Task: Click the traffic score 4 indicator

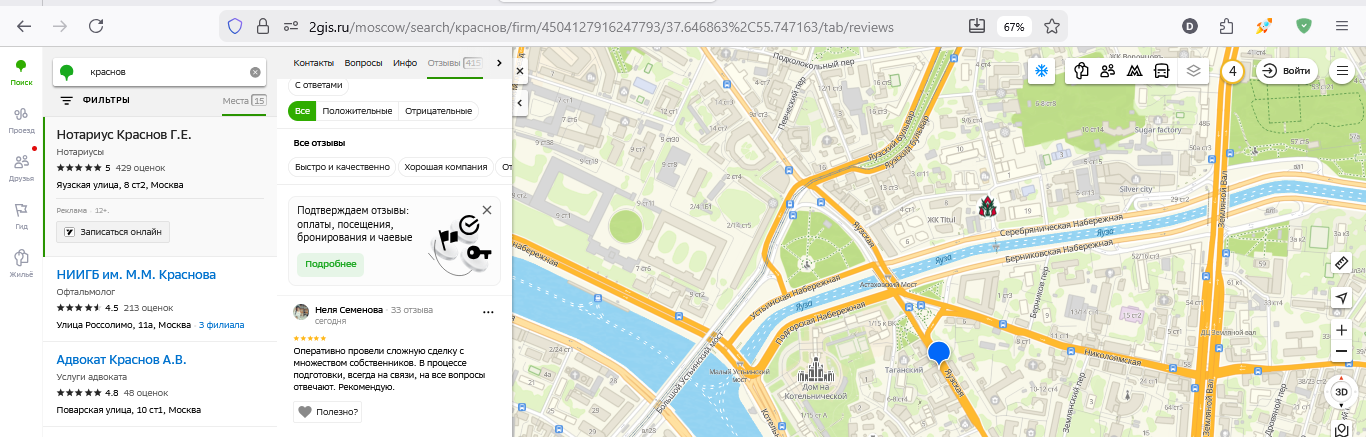Action: (1232, 71)
